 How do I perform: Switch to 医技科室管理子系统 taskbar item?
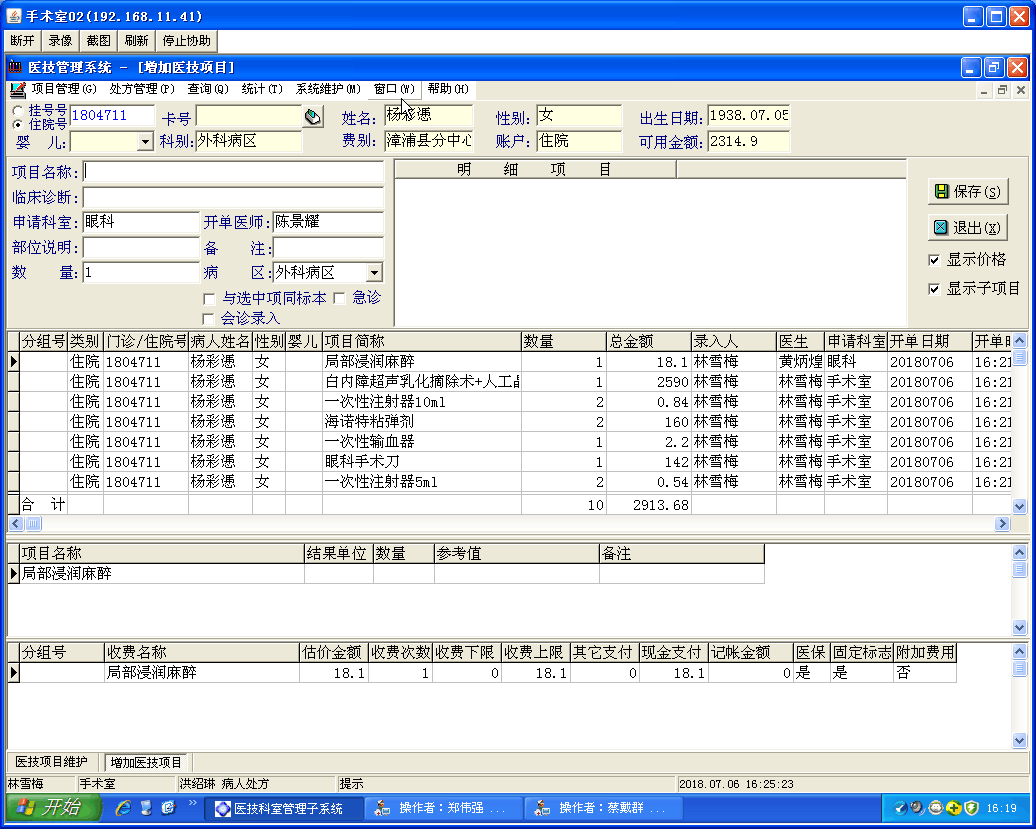tap(285, 809)
